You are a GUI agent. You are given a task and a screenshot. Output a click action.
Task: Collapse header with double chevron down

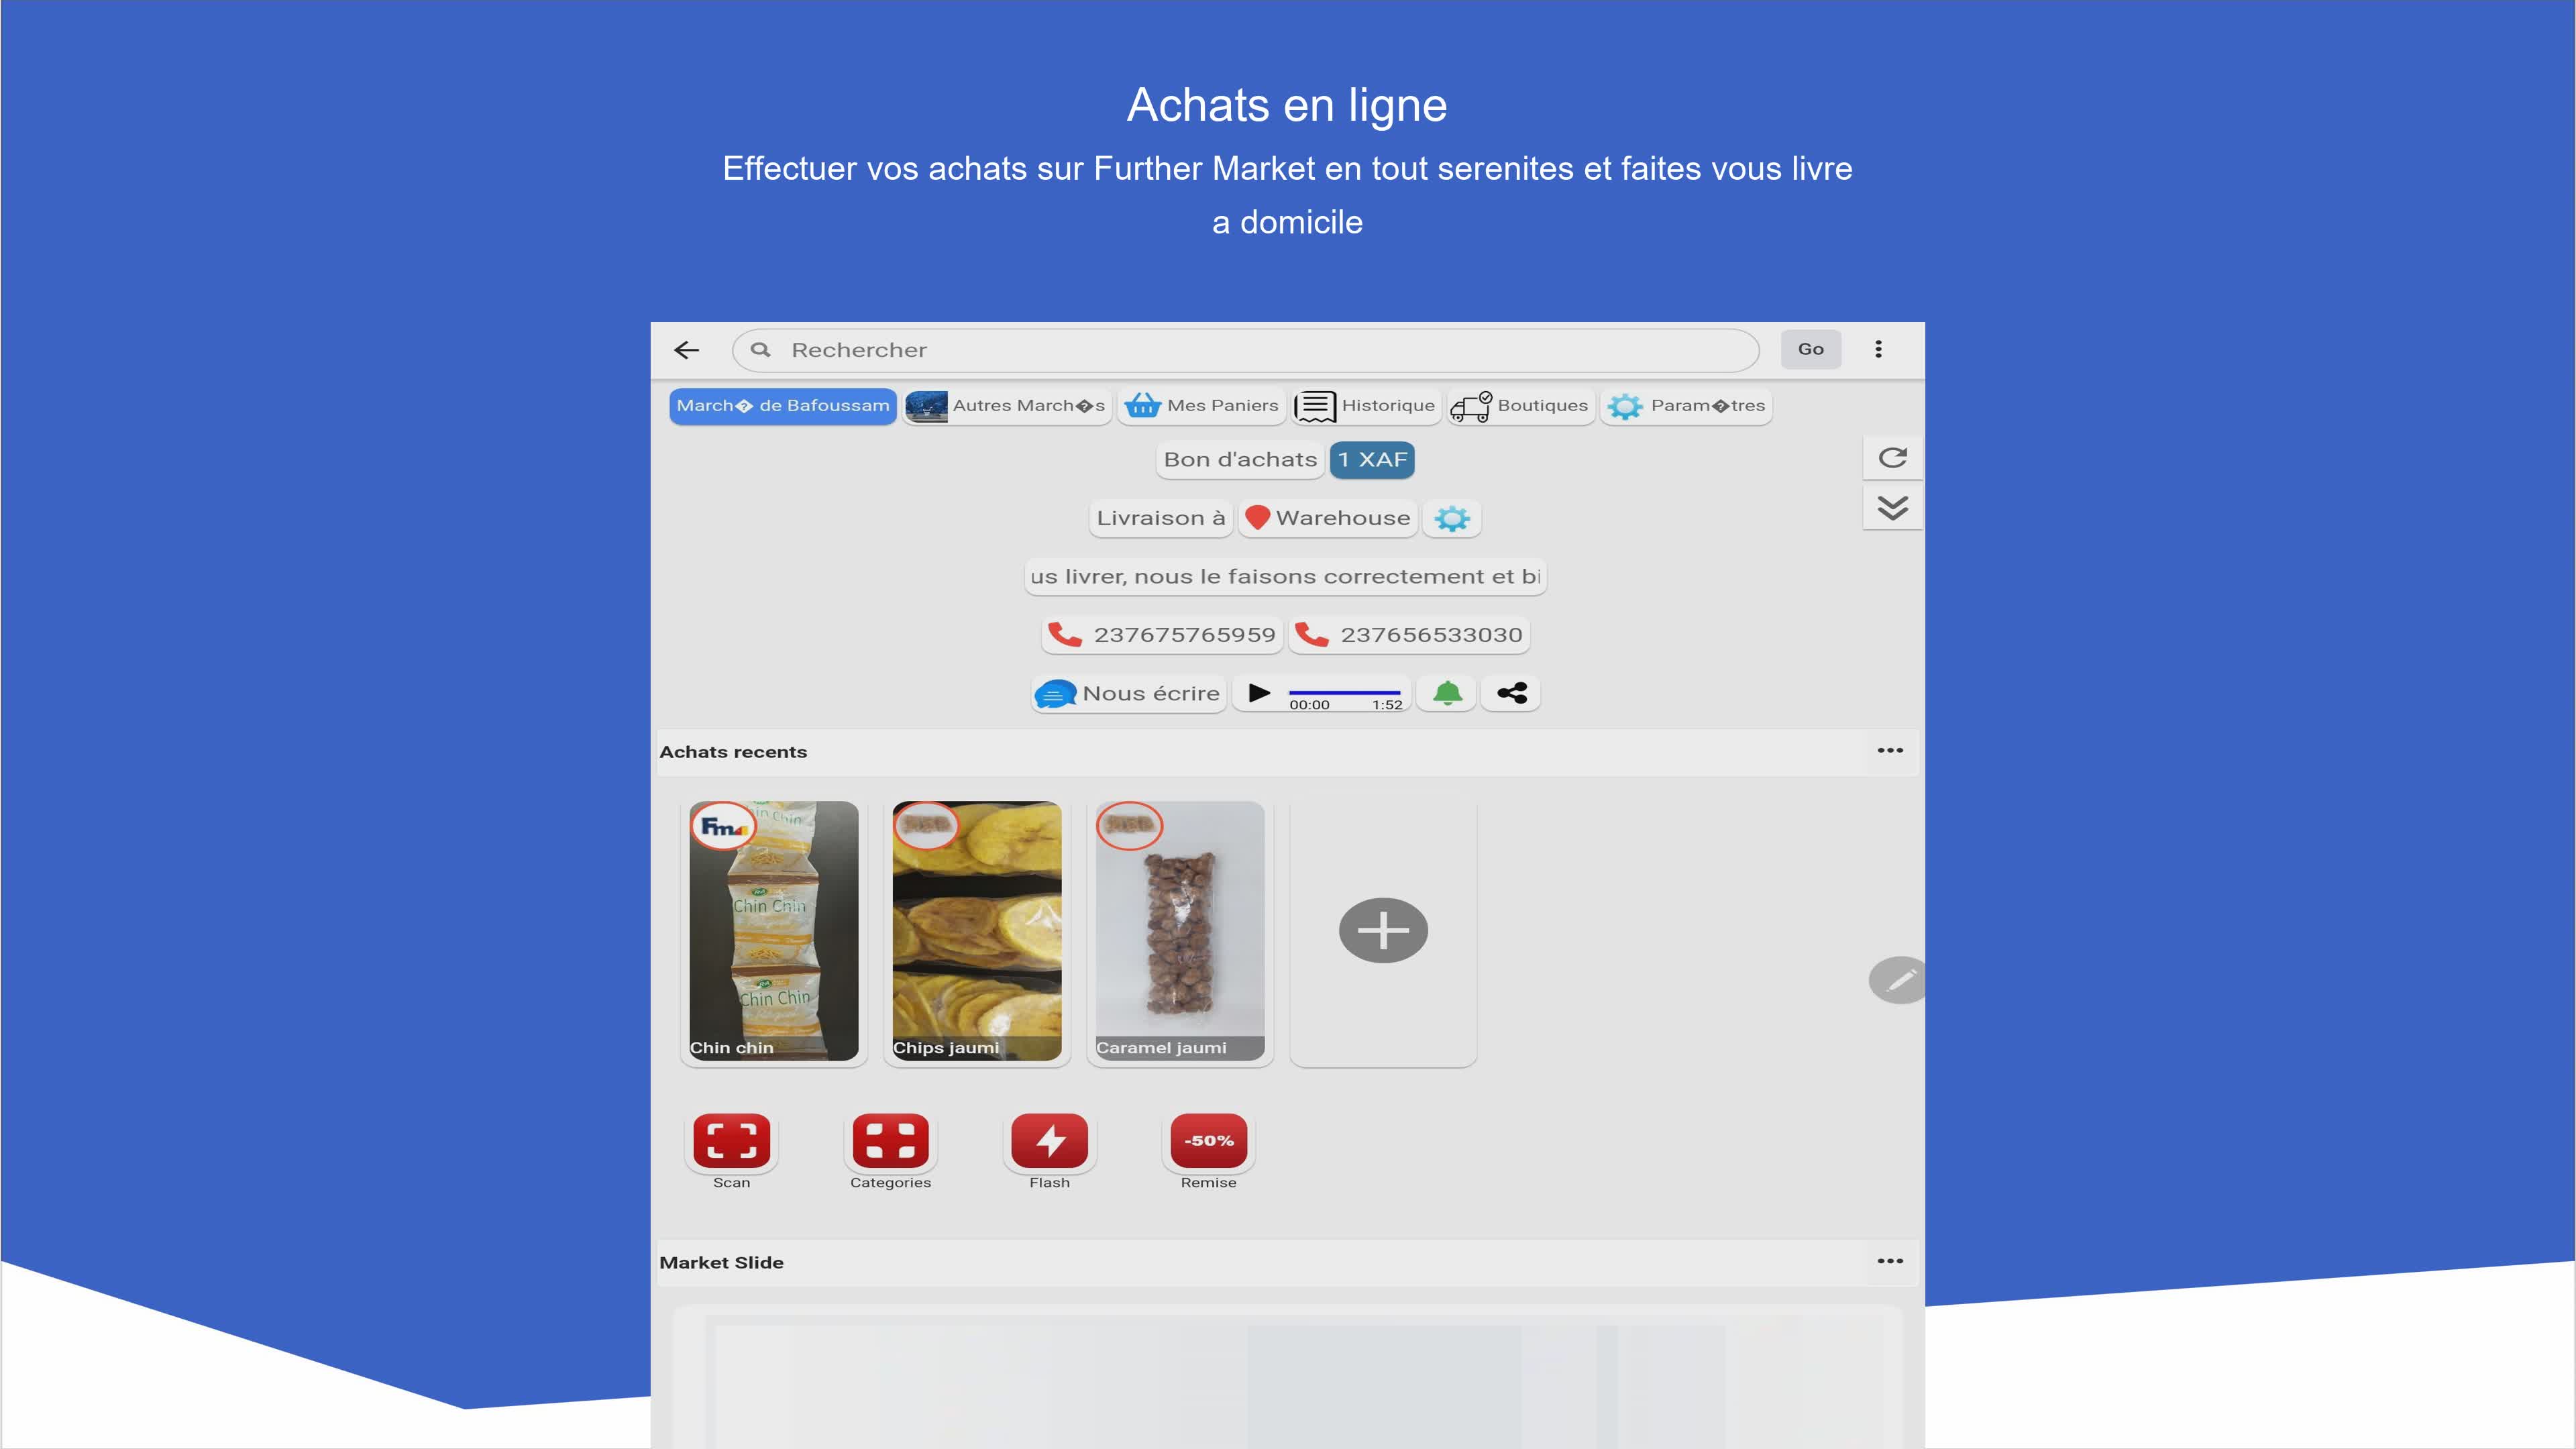pos(1892,508)
